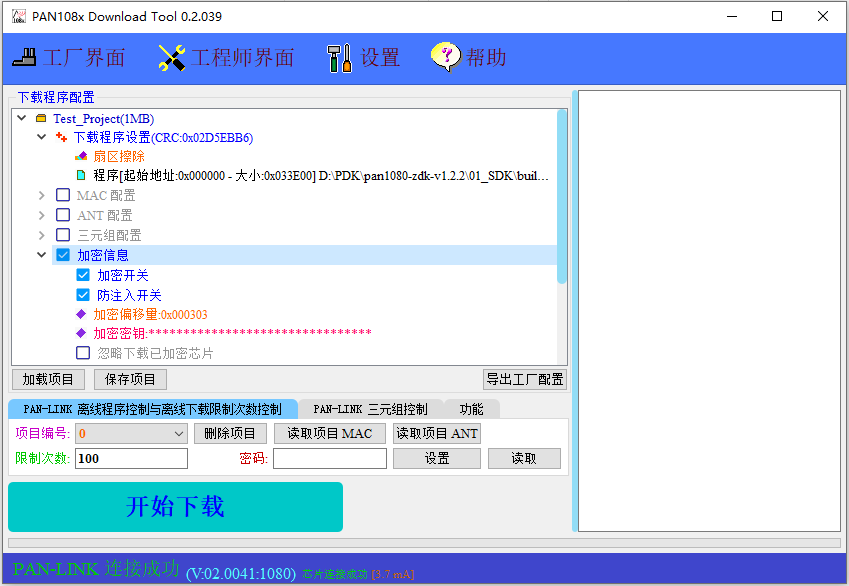Enable the MAC 配置 checkbox

[63, 195]
